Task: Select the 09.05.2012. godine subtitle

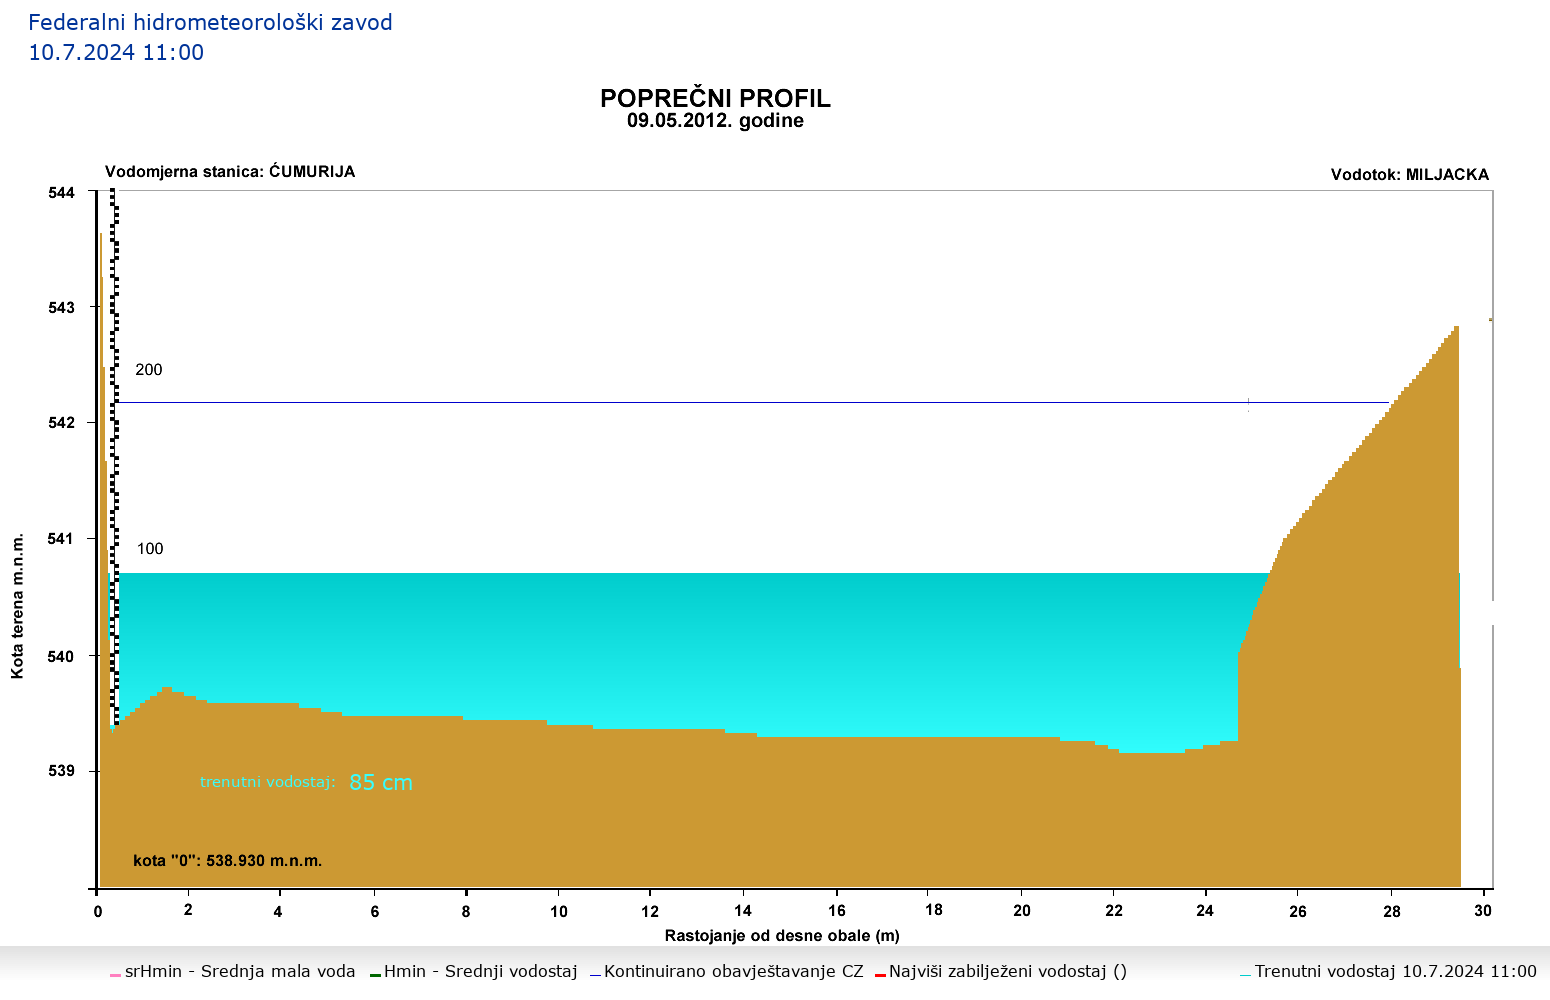Action: point(715,121)
